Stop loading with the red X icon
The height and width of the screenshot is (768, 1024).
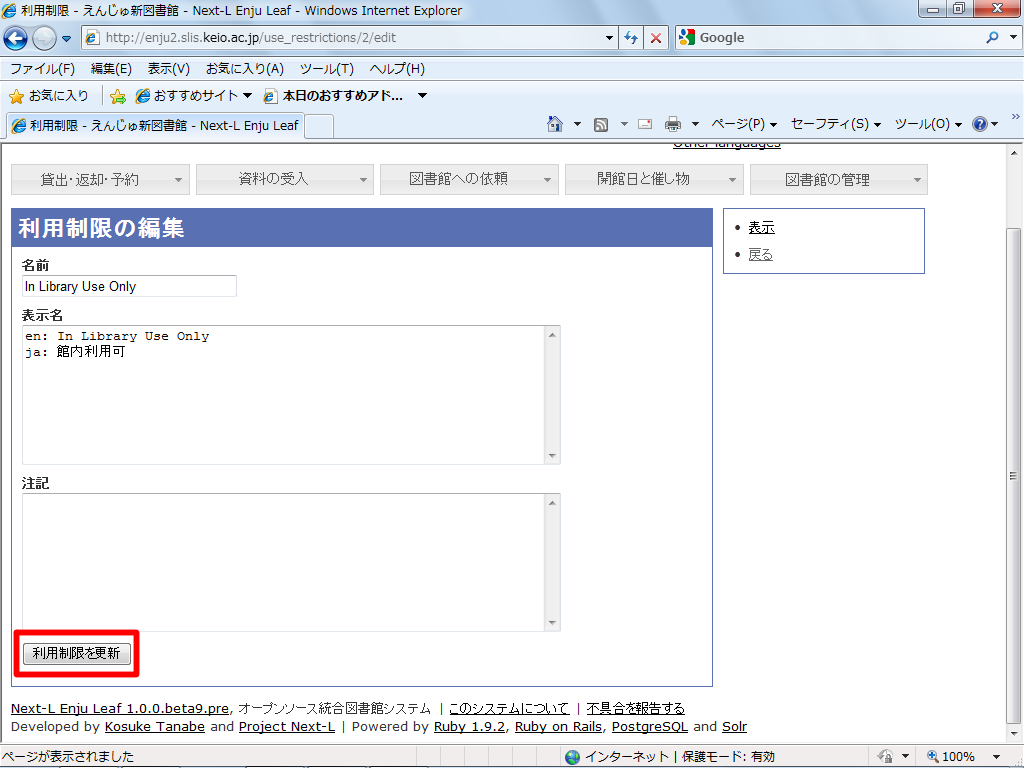click(656, 38)
